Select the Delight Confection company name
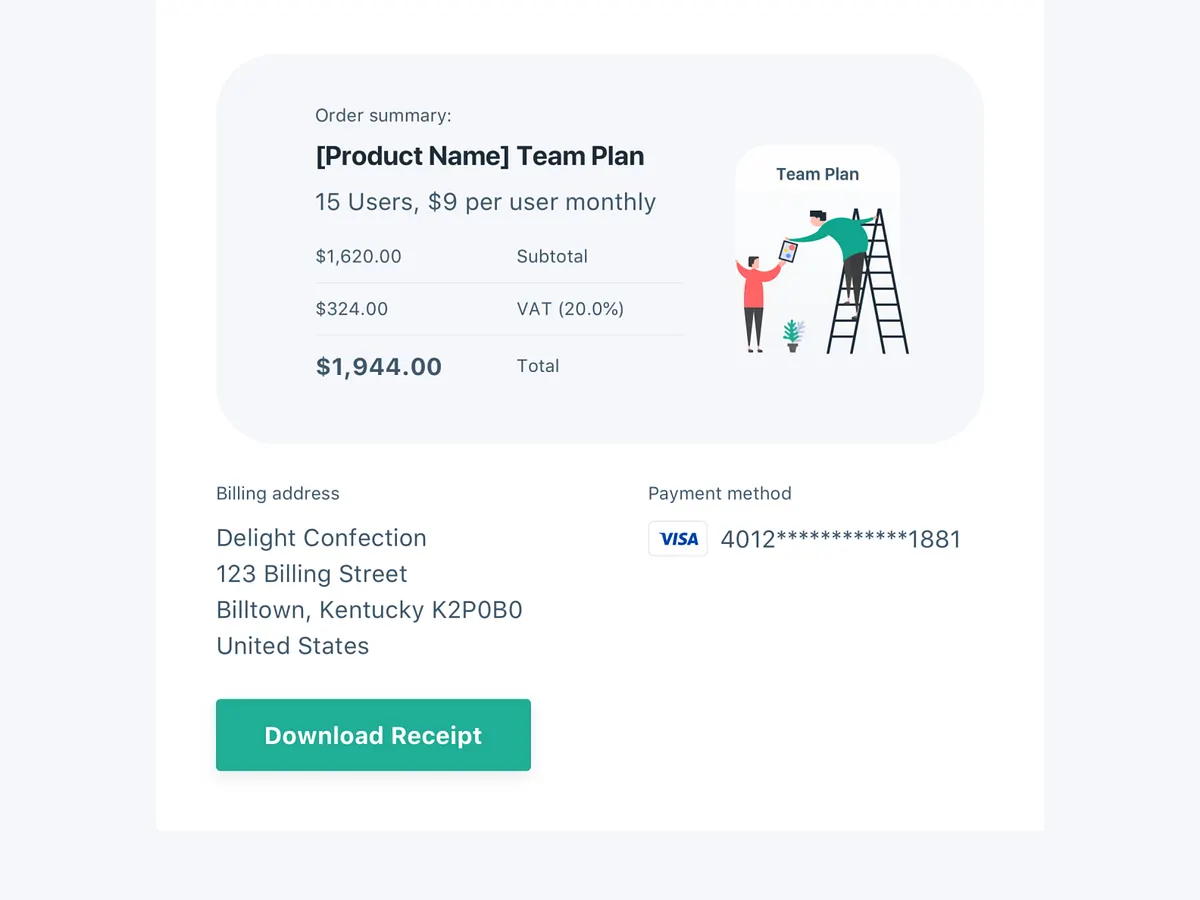This screenshot has height=900, width=1200. coord(321,537)
